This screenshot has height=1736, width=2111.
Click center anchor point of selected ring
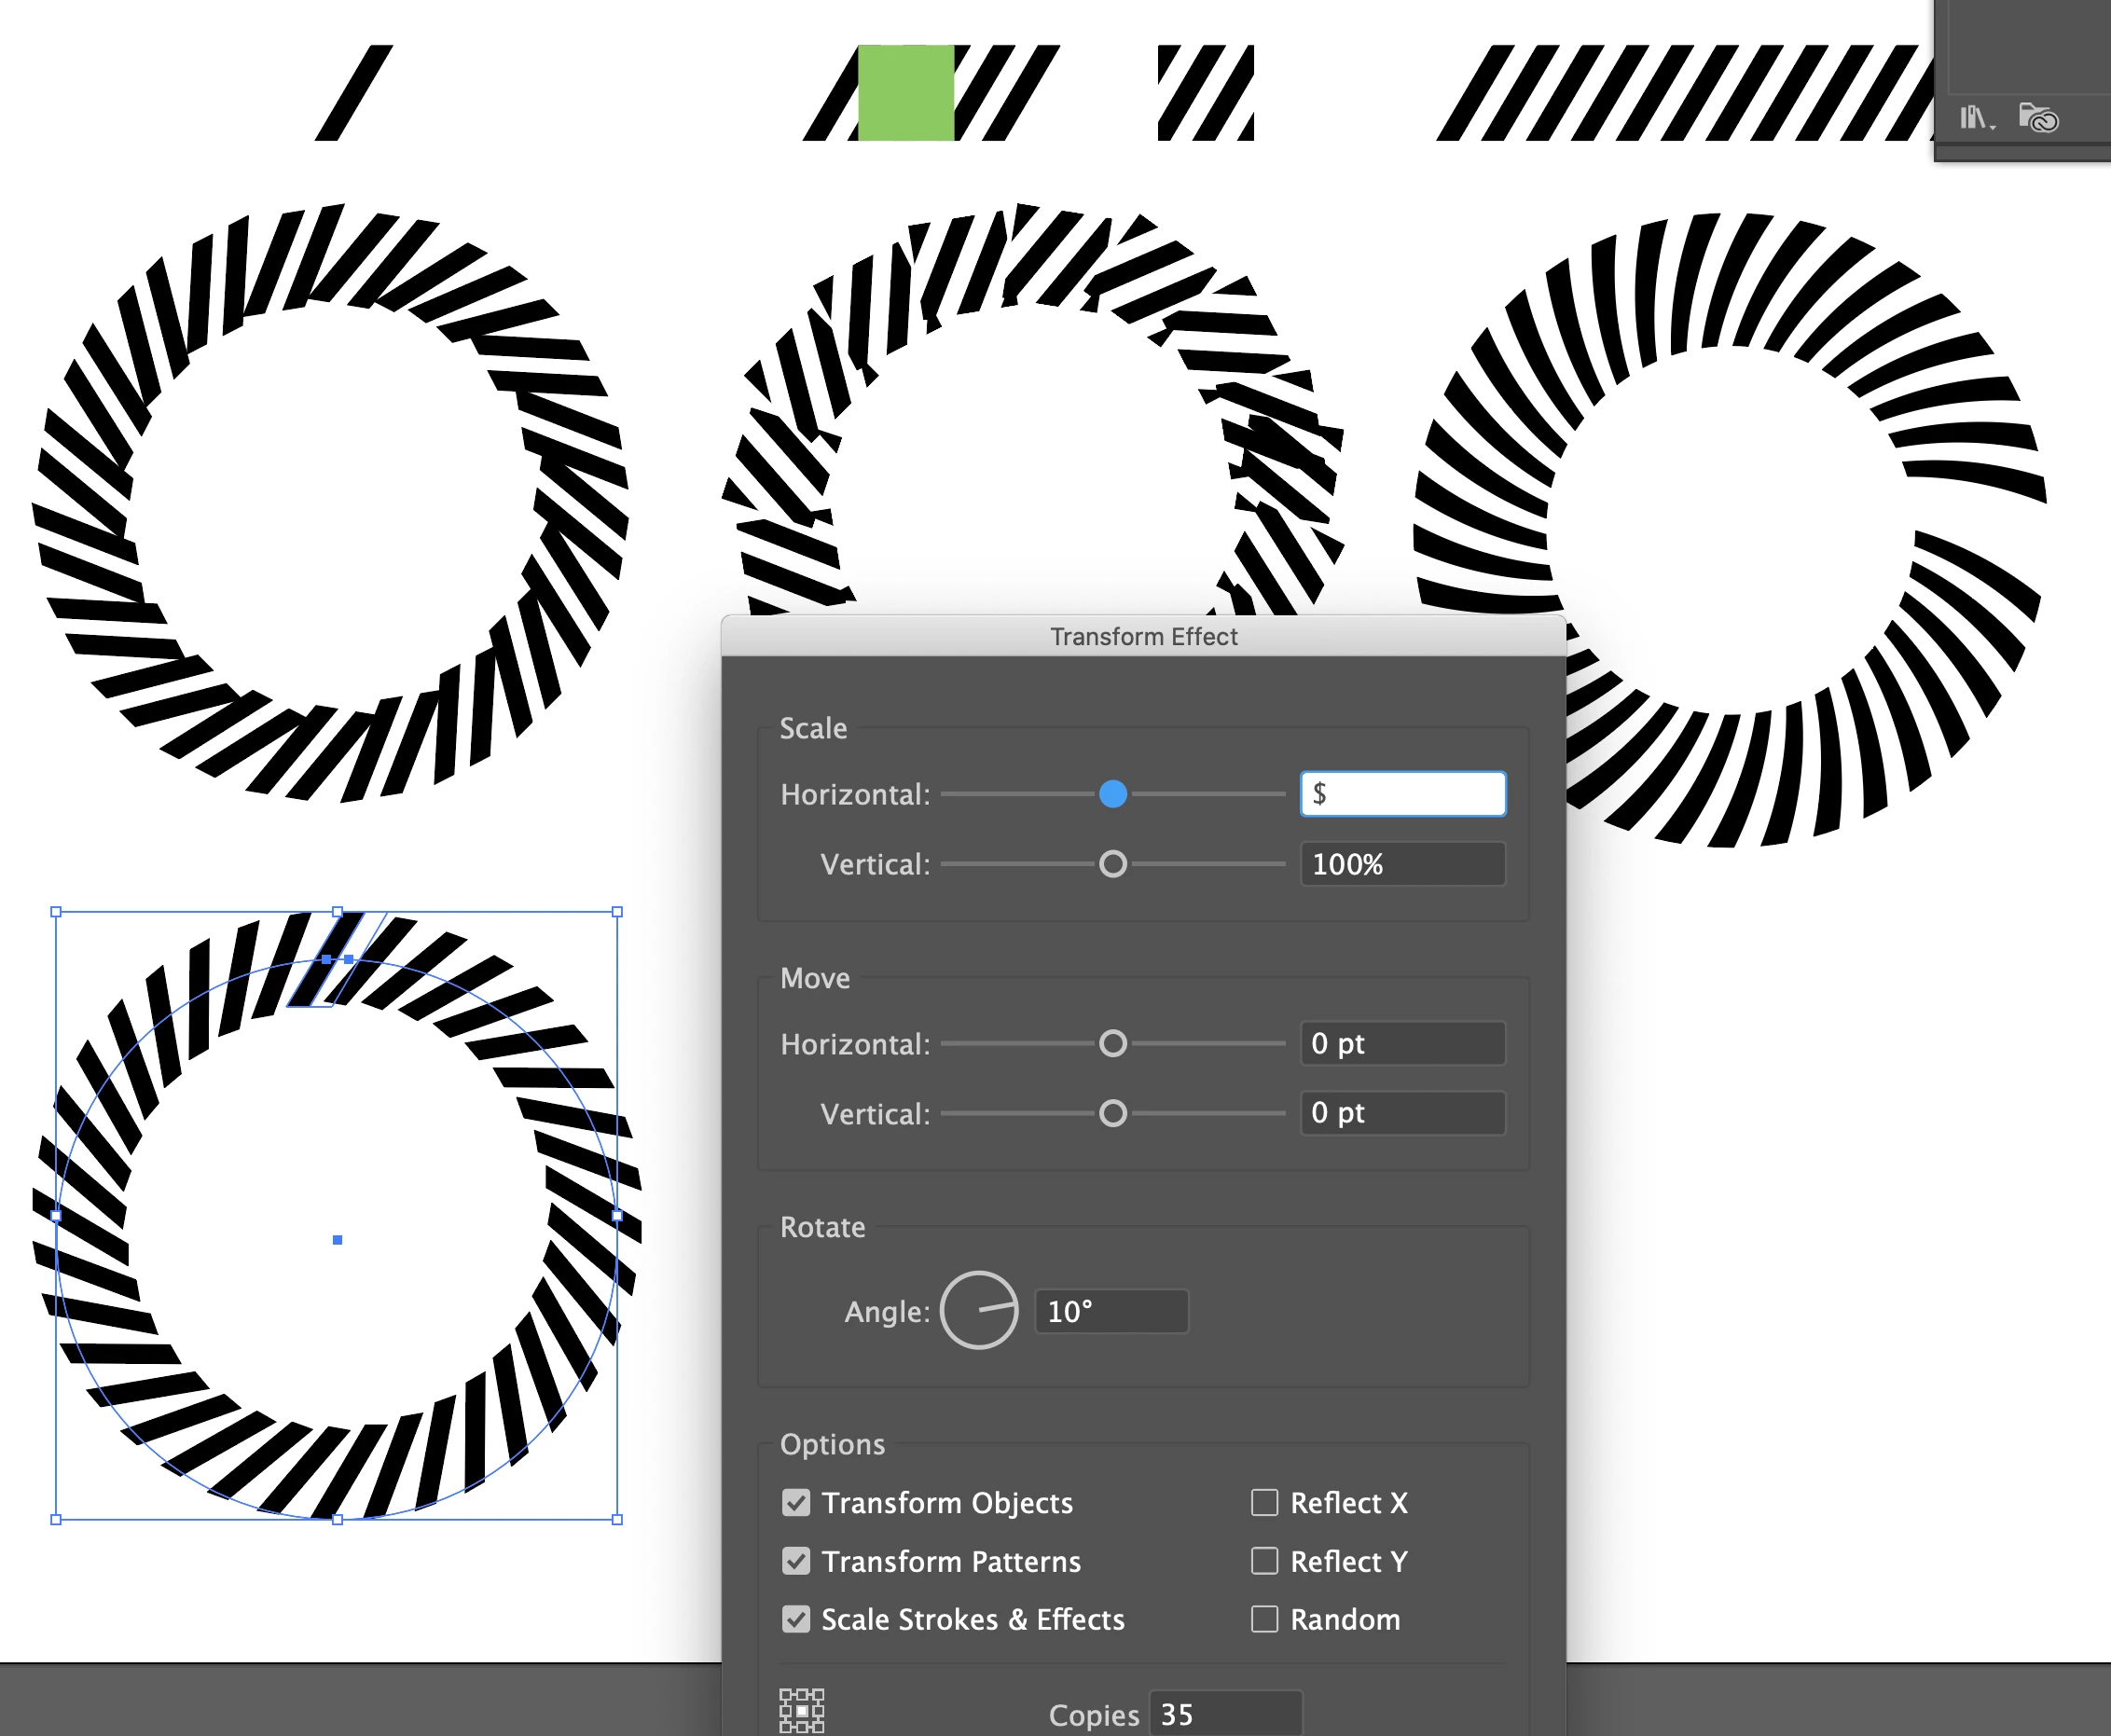pos(338,1240)
